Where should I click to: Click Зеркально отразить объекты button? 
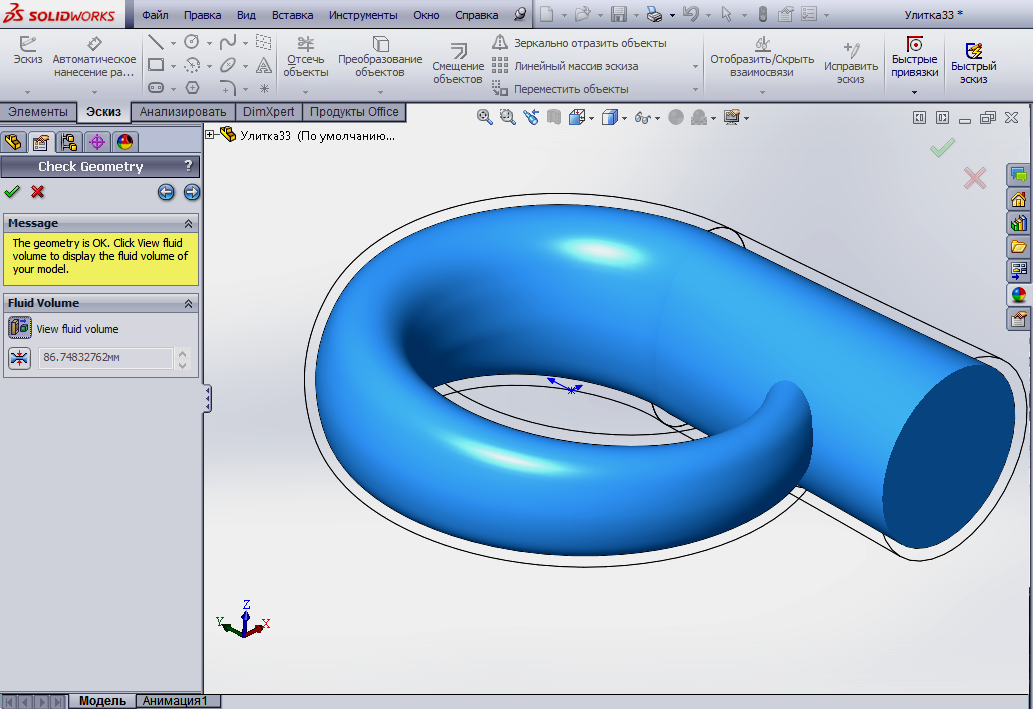pyautogui.click(x=580, y=43)
